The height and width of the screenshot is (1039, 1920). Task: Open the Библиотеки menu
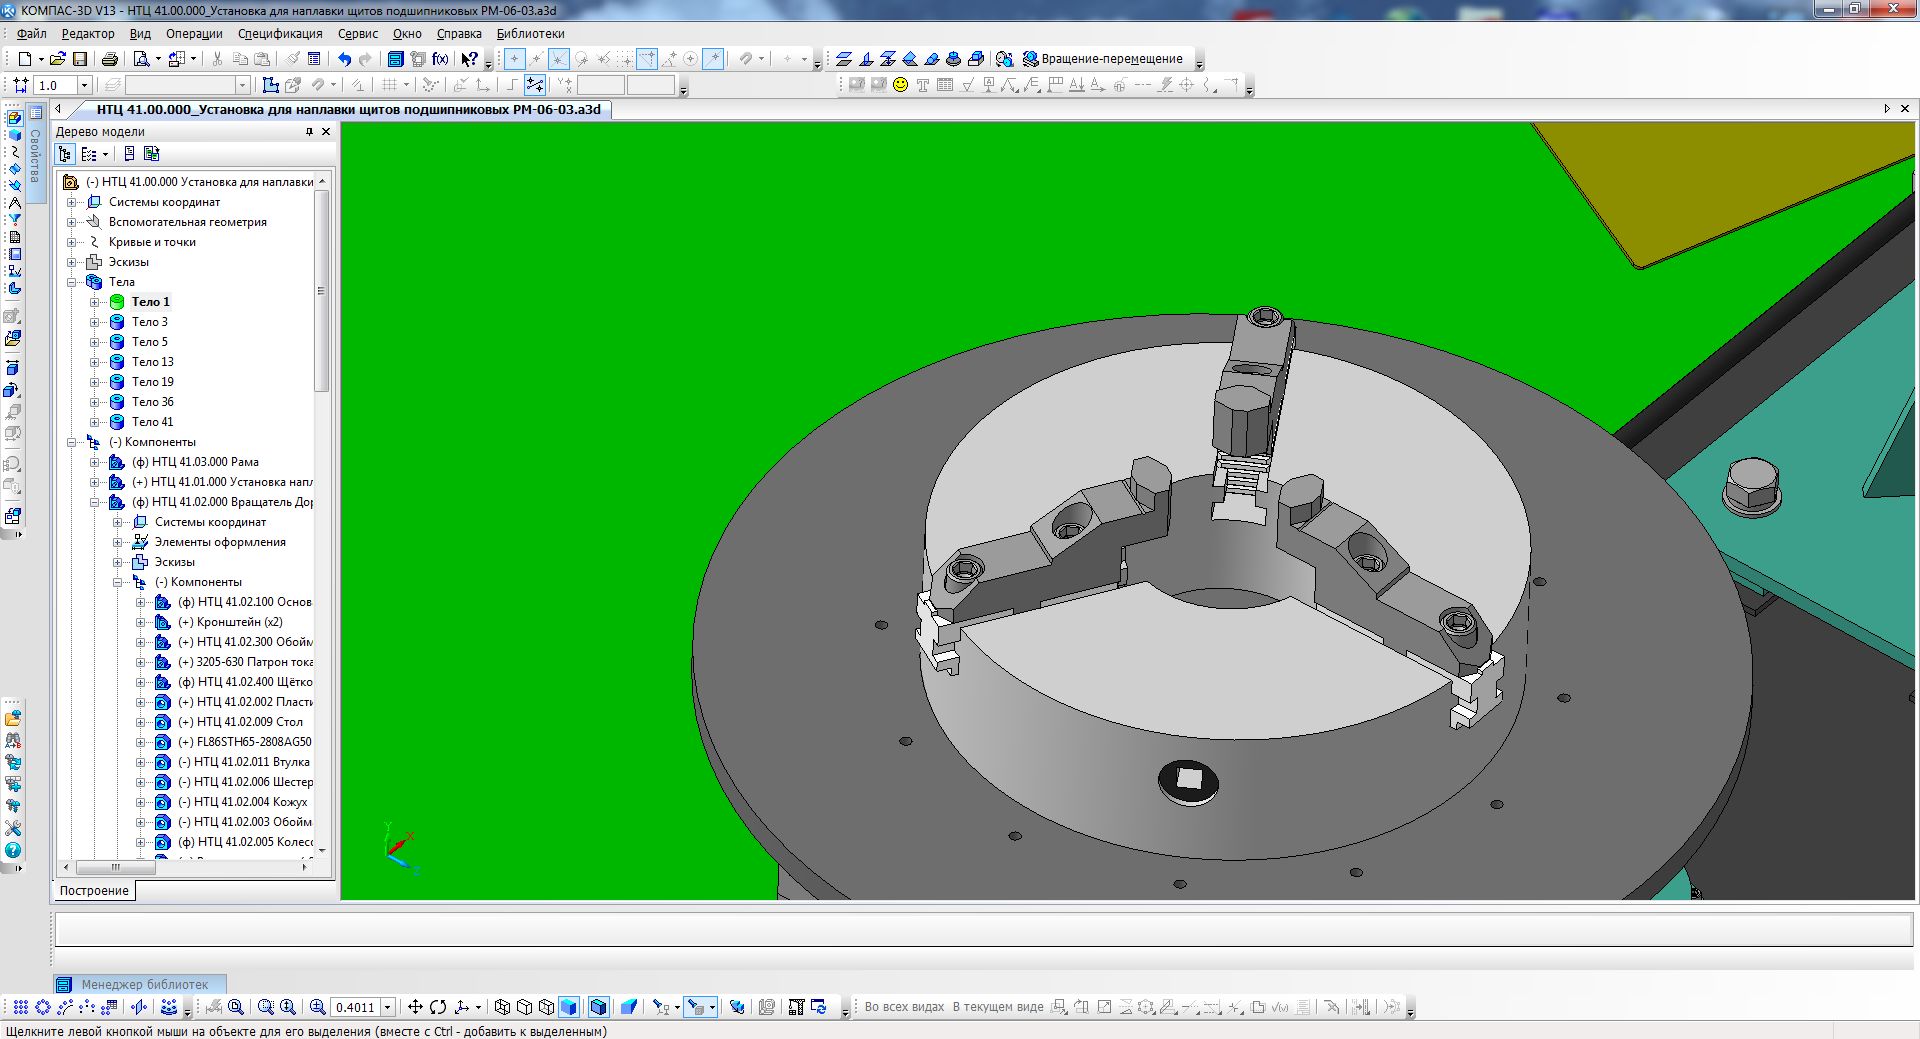click(530, 33)
